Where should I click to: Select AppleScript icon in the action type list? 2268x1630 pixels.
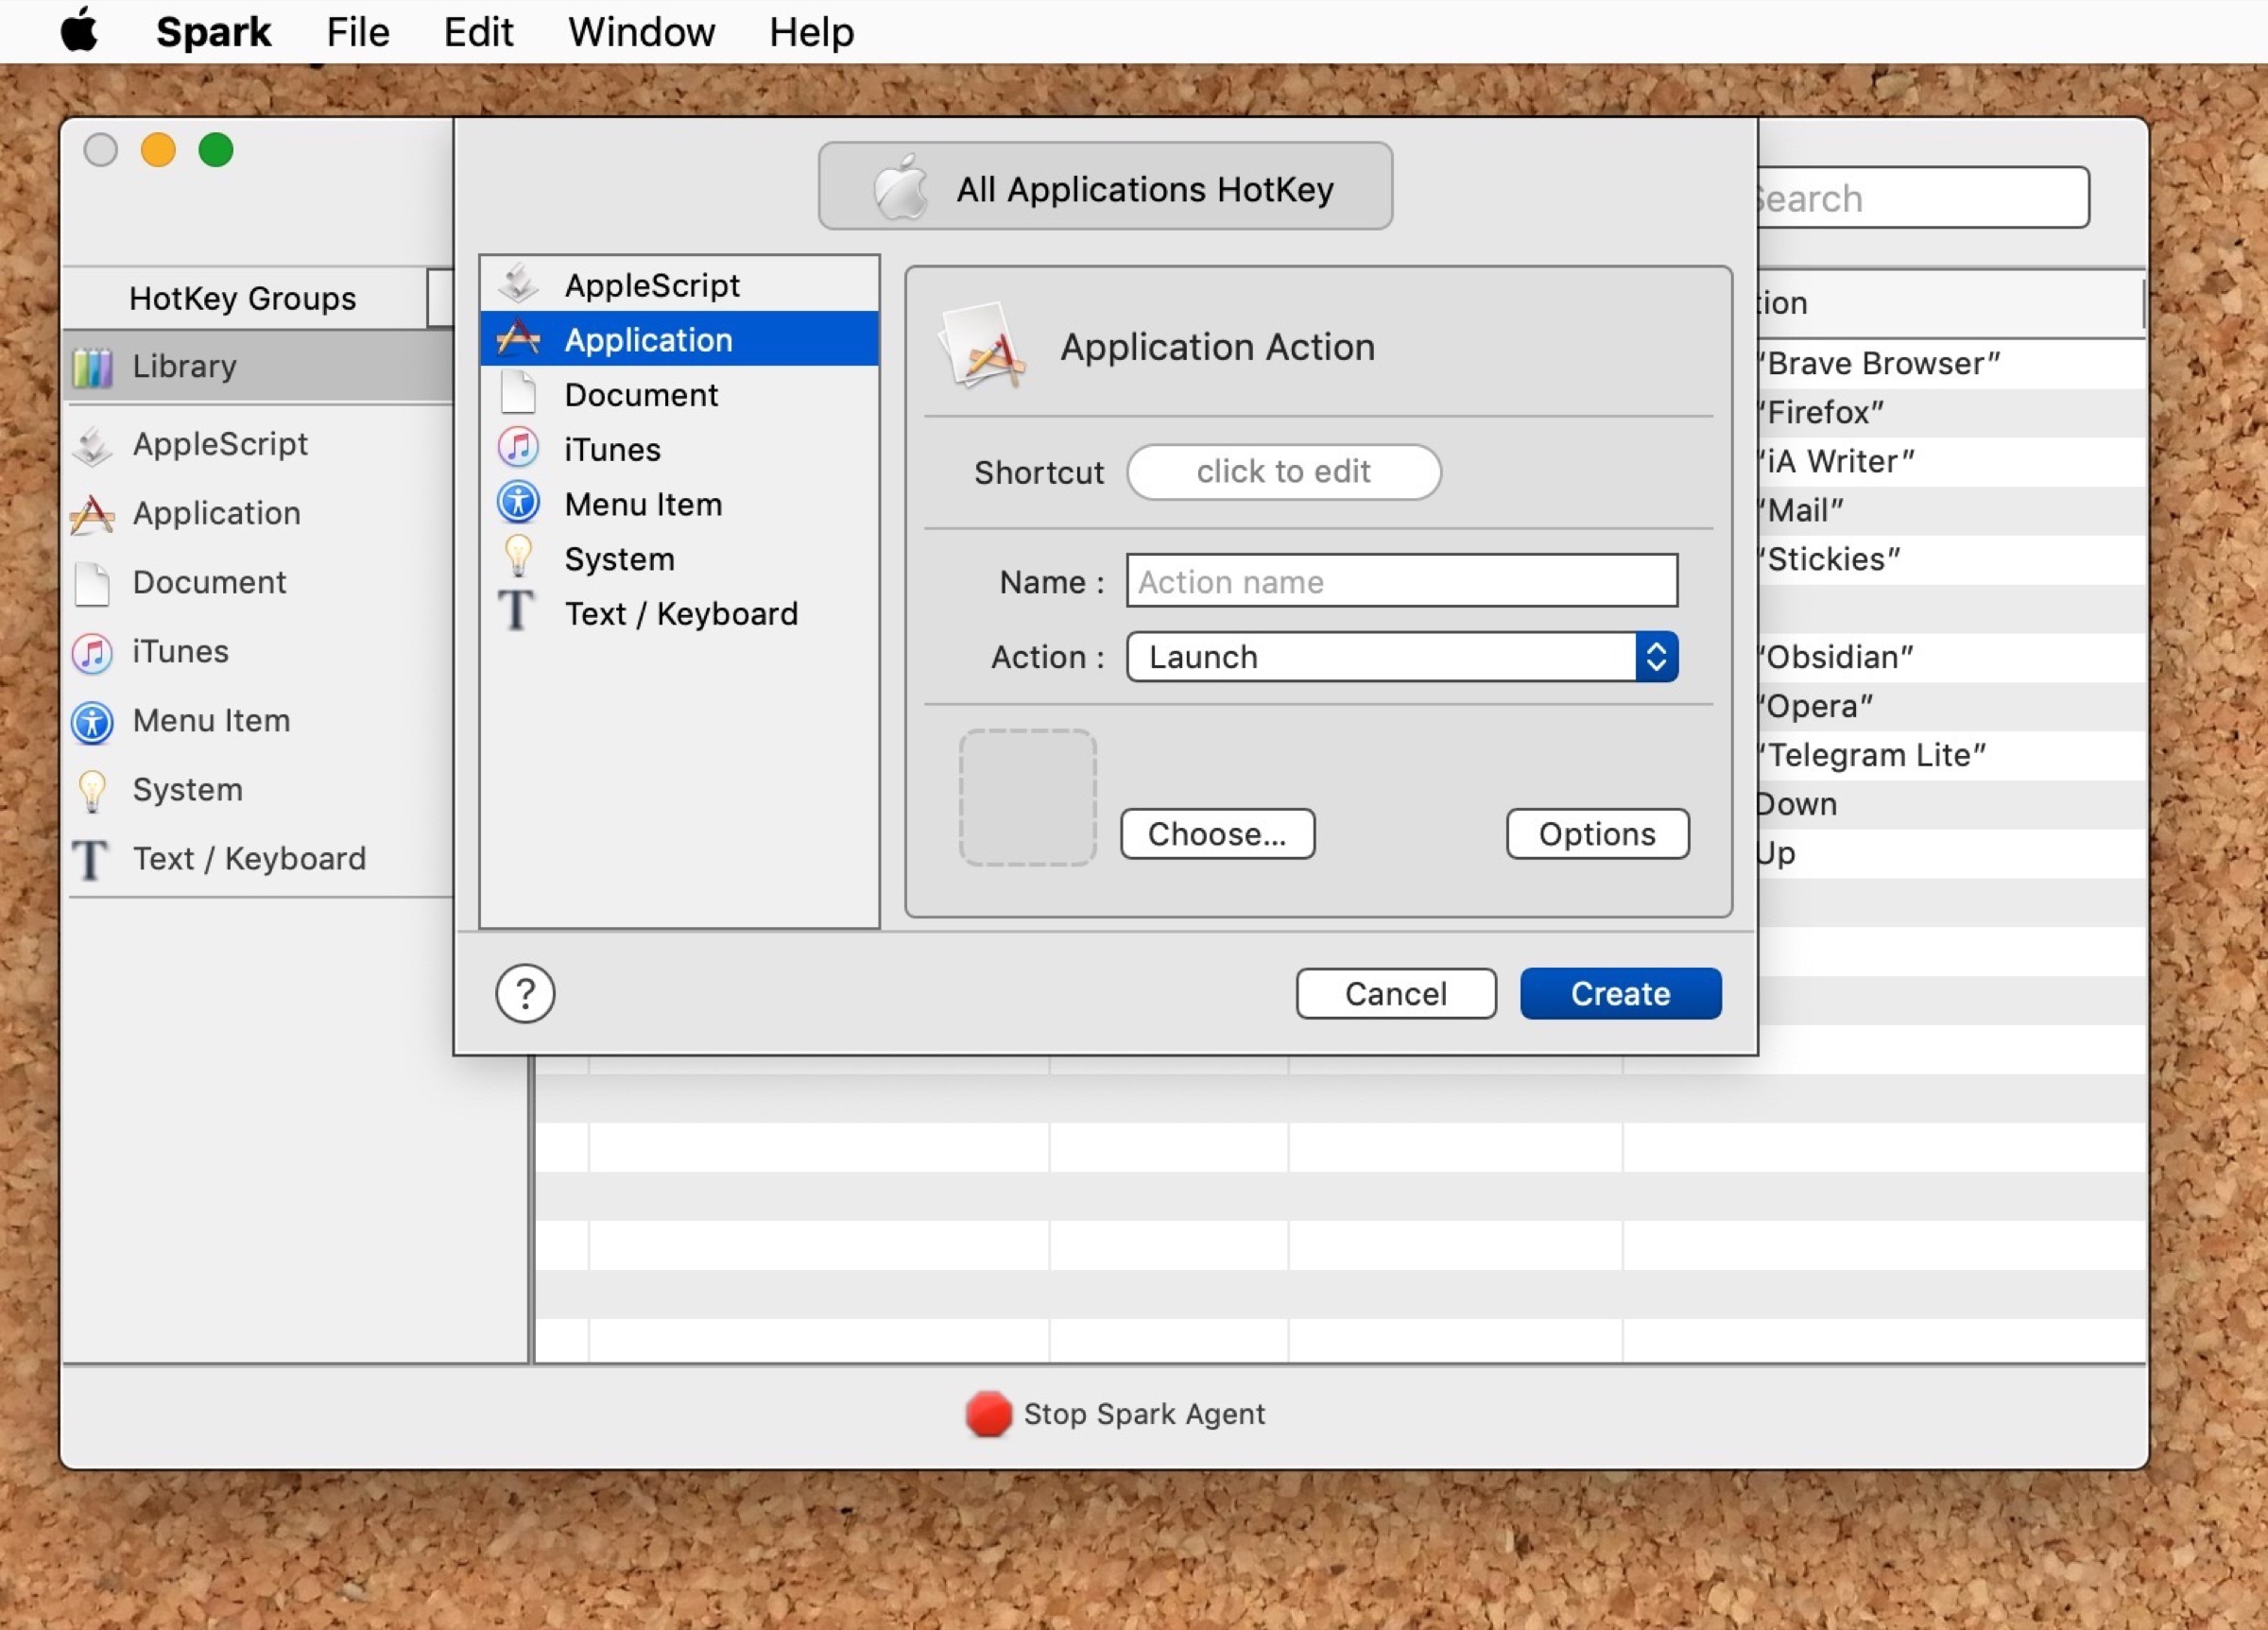click(518, 284)
